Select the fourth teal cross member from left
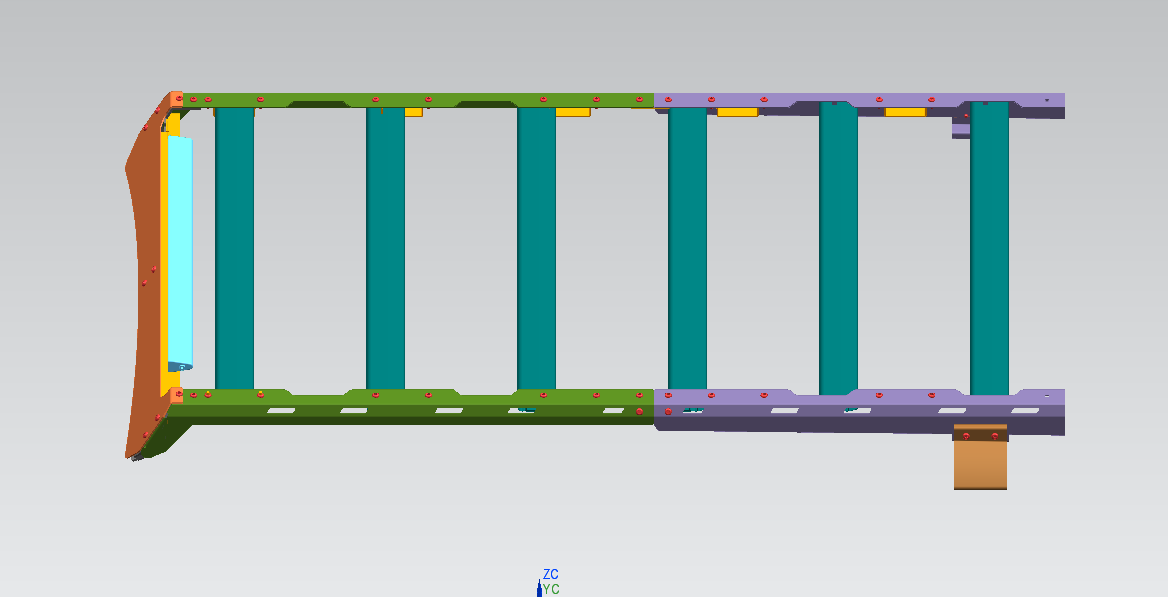 (x=688, y=248)
